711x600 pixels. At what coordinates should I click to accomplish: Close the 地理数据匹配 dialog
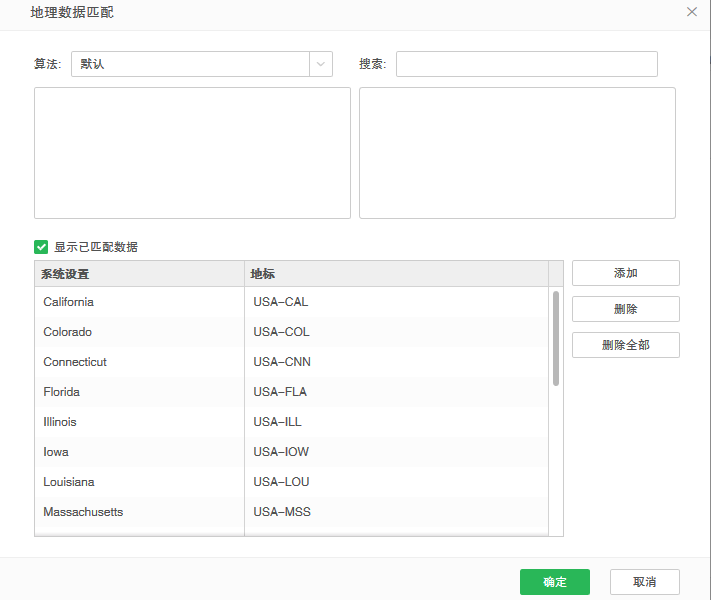click(691, 12)
